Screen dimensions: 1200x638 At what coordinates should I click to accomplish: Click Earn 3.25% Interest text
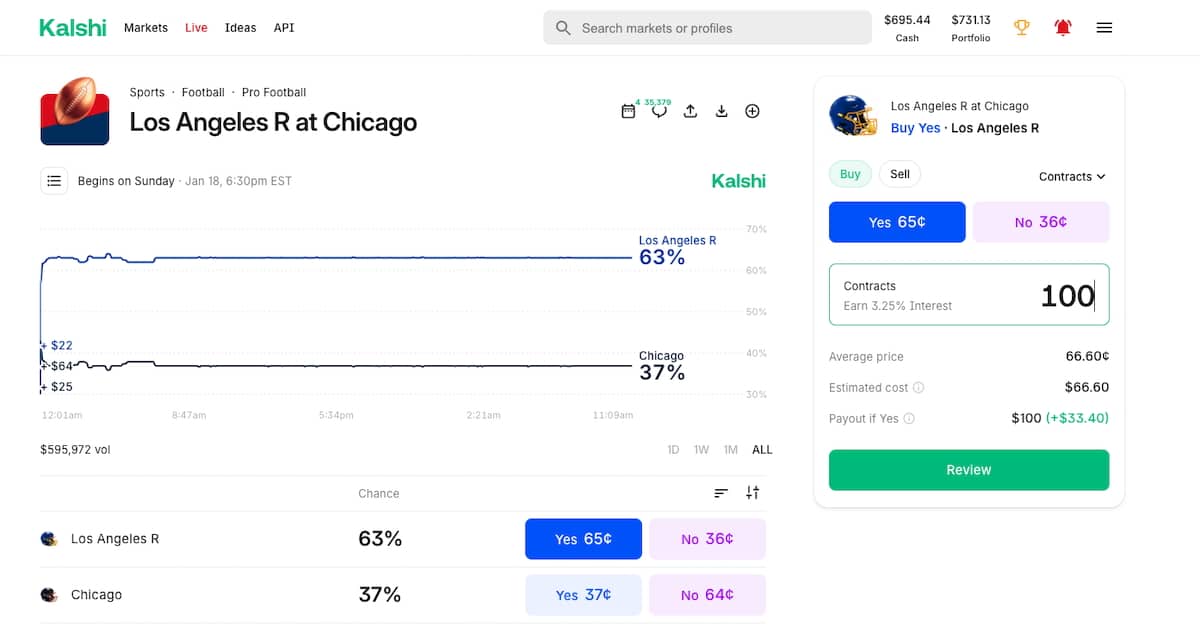(x=898, y=306)
